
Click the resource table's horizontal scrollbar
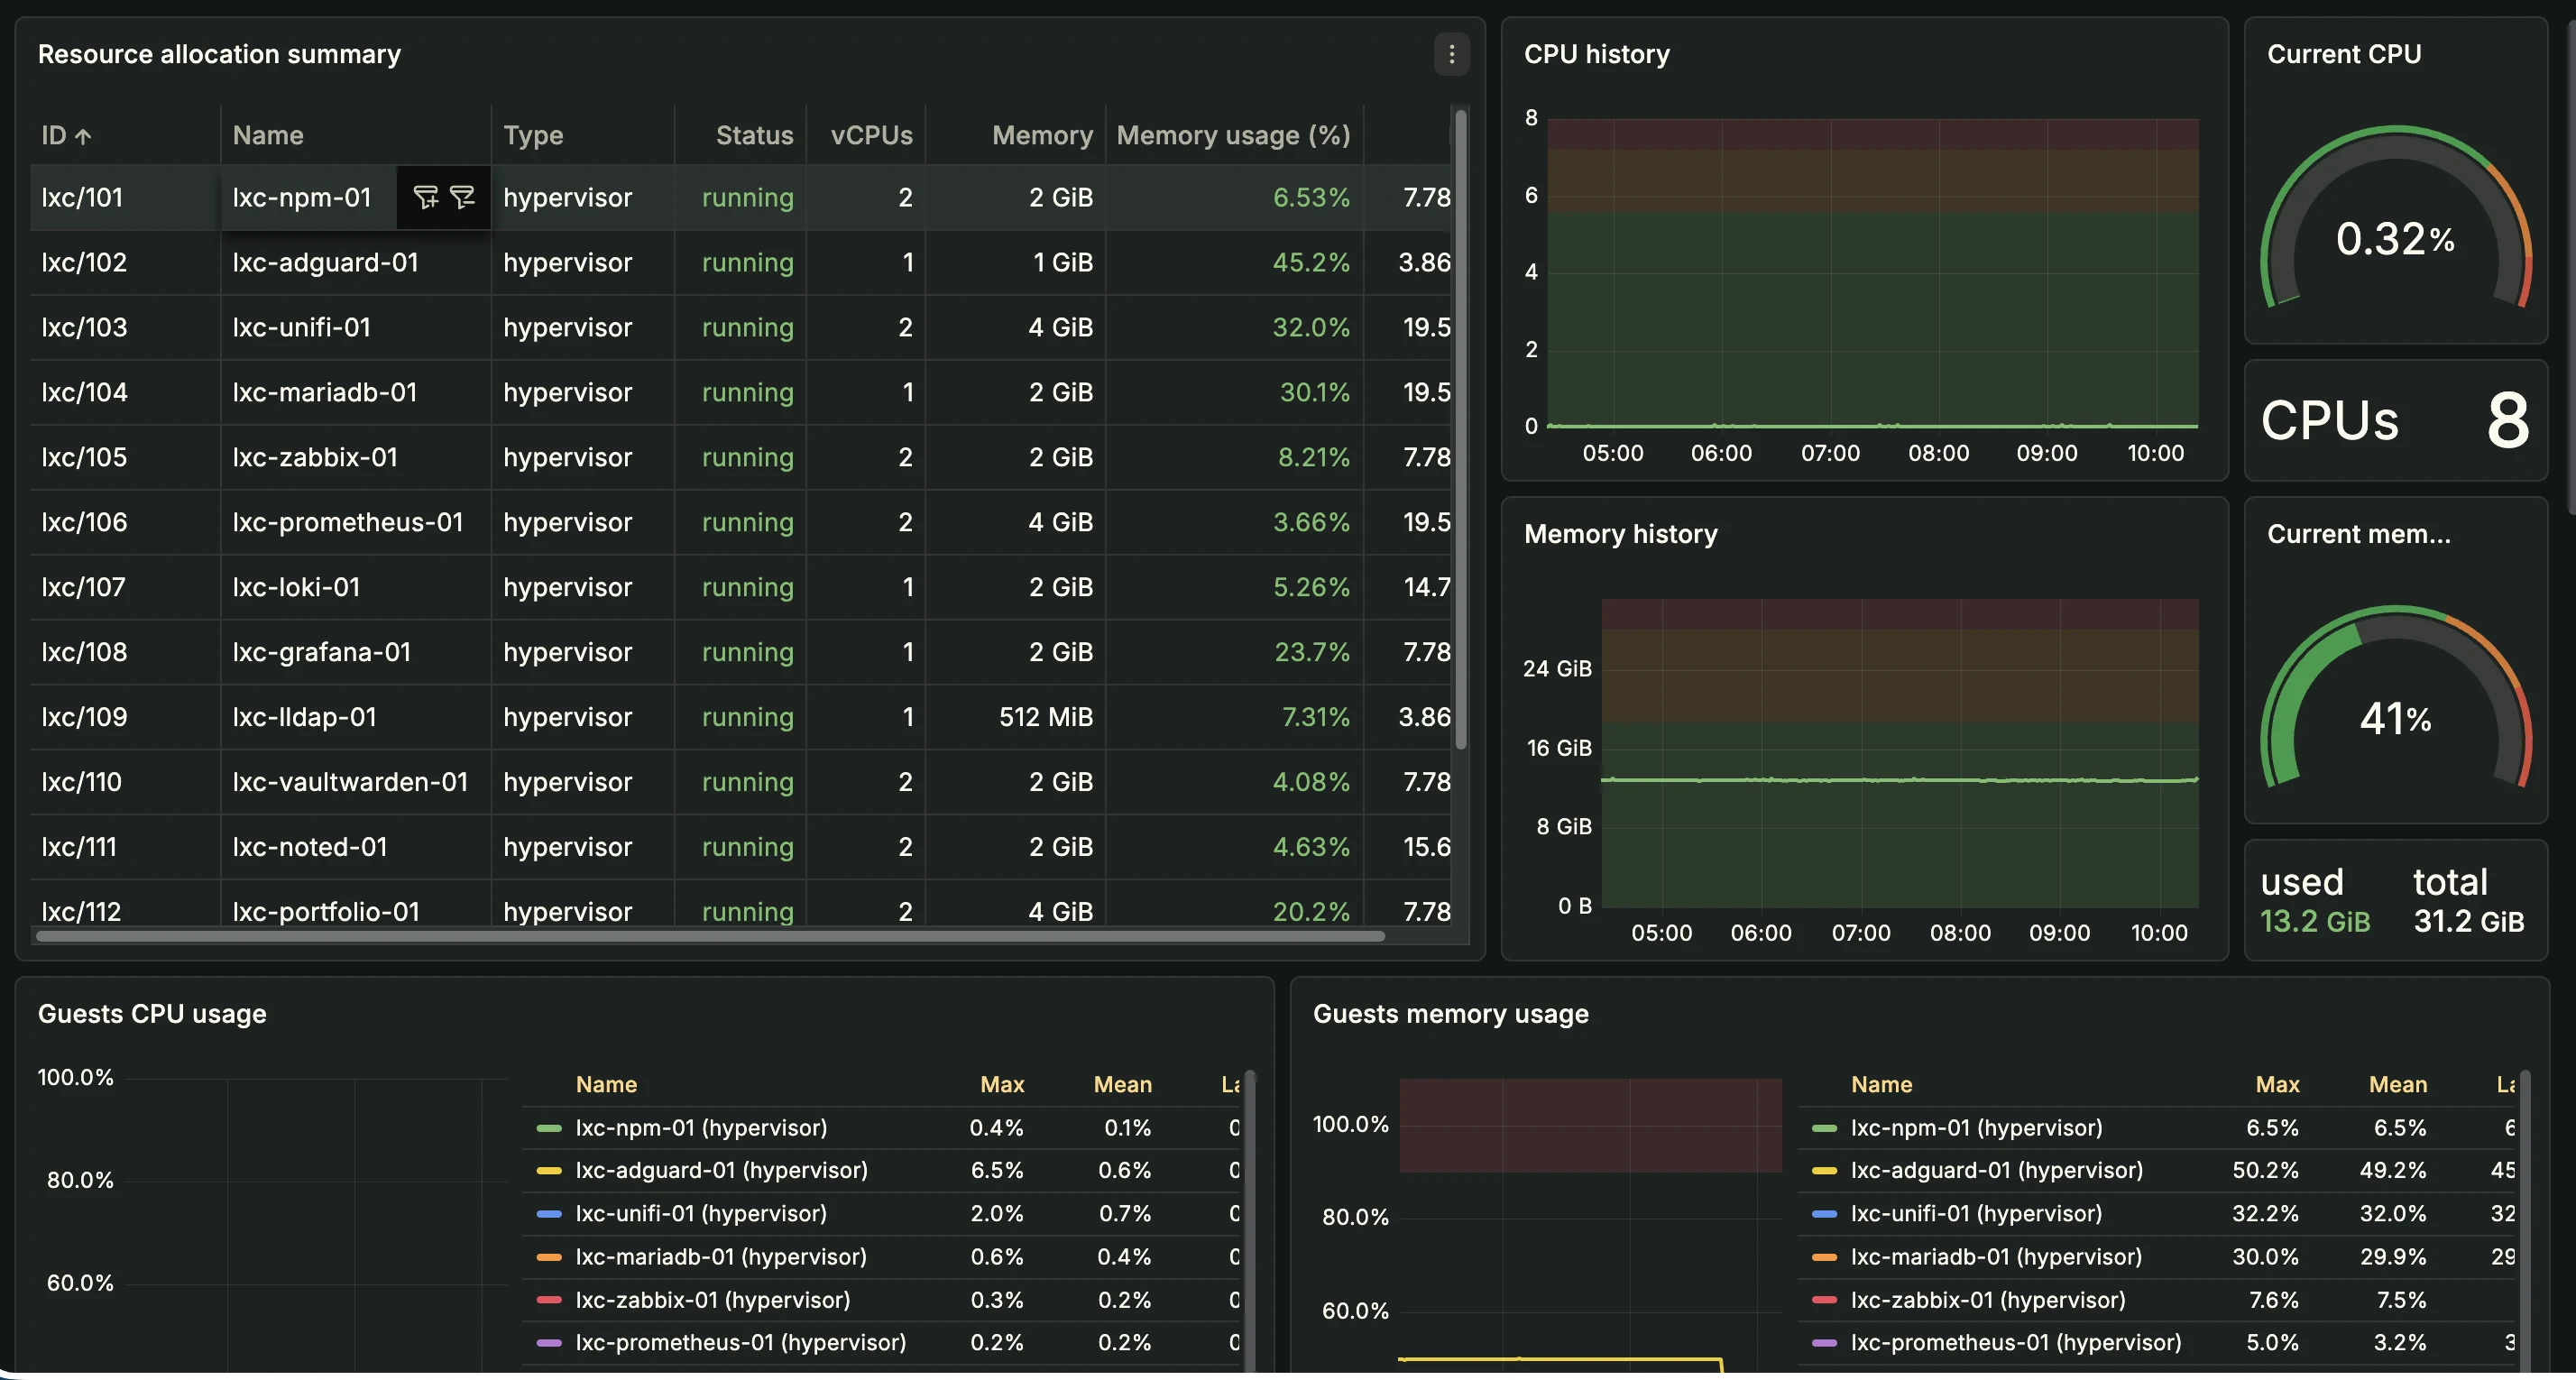tap(710, 936)
